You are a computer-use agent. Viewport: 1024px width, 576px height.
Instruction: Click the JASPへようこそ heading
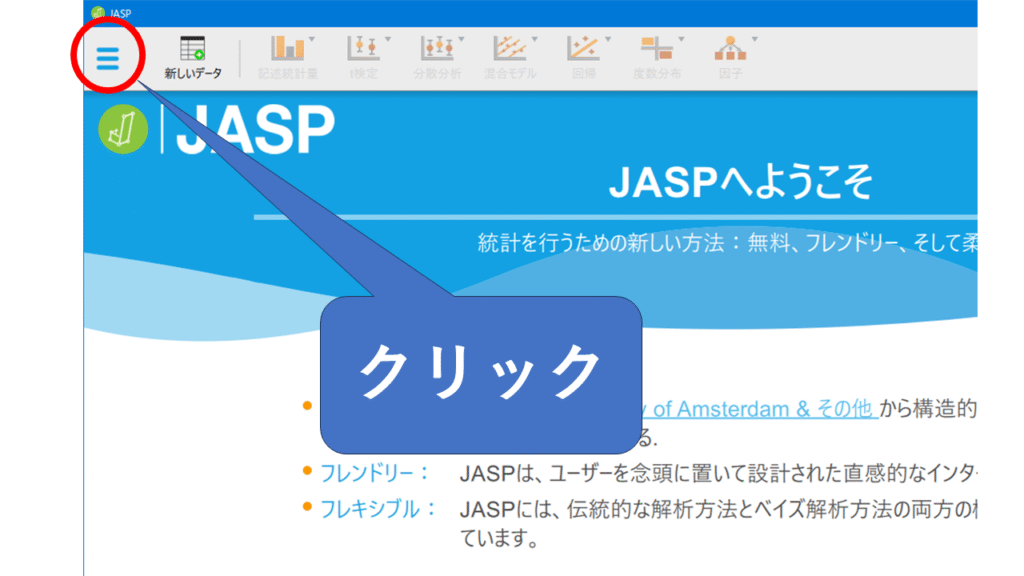pos(741,181)
